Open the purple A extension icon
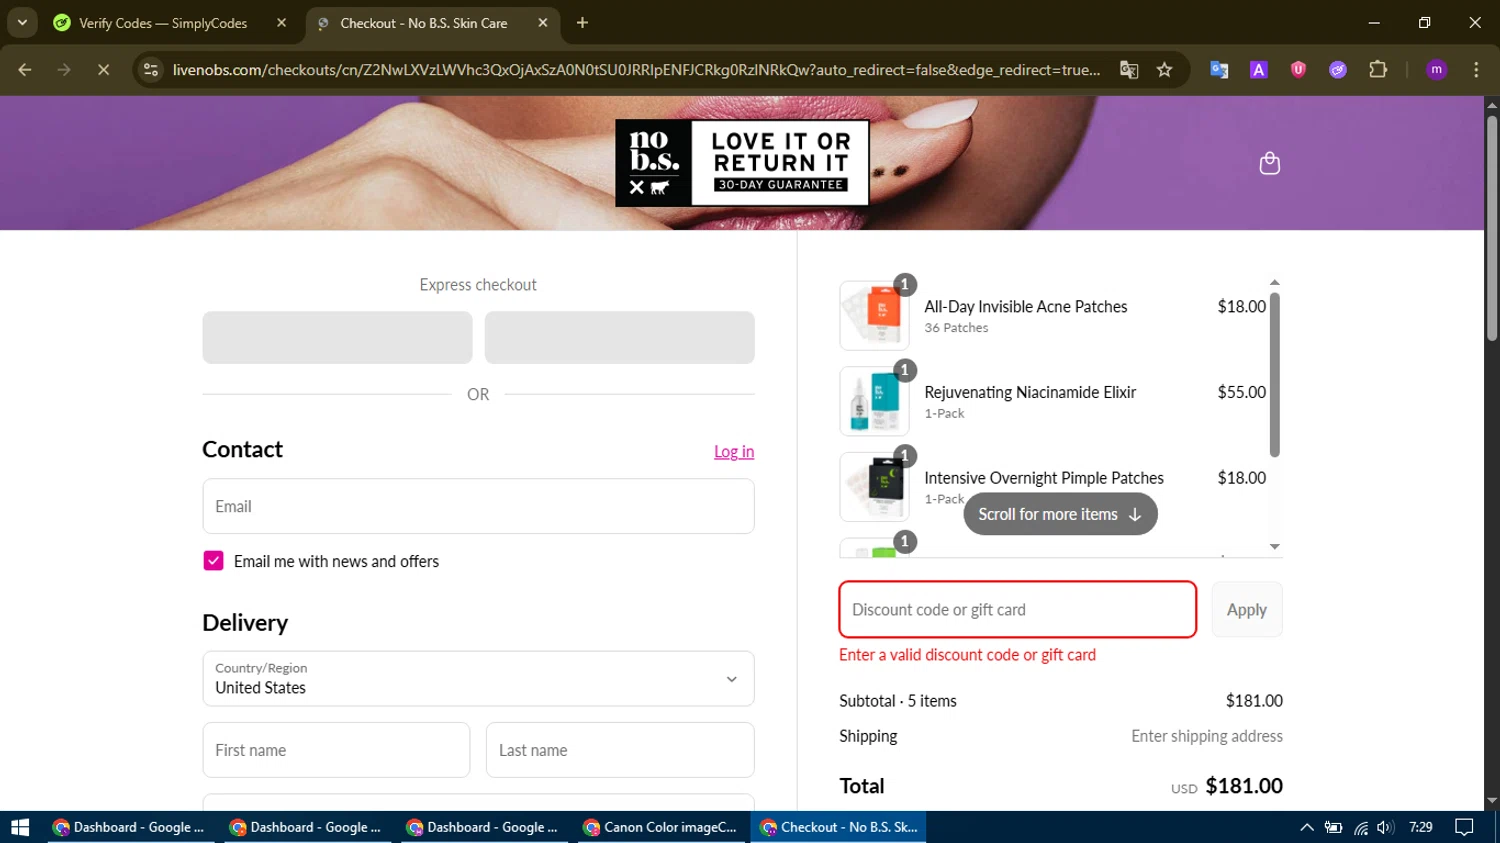This screenshot has height=843, width=1500. [1259, 70]
